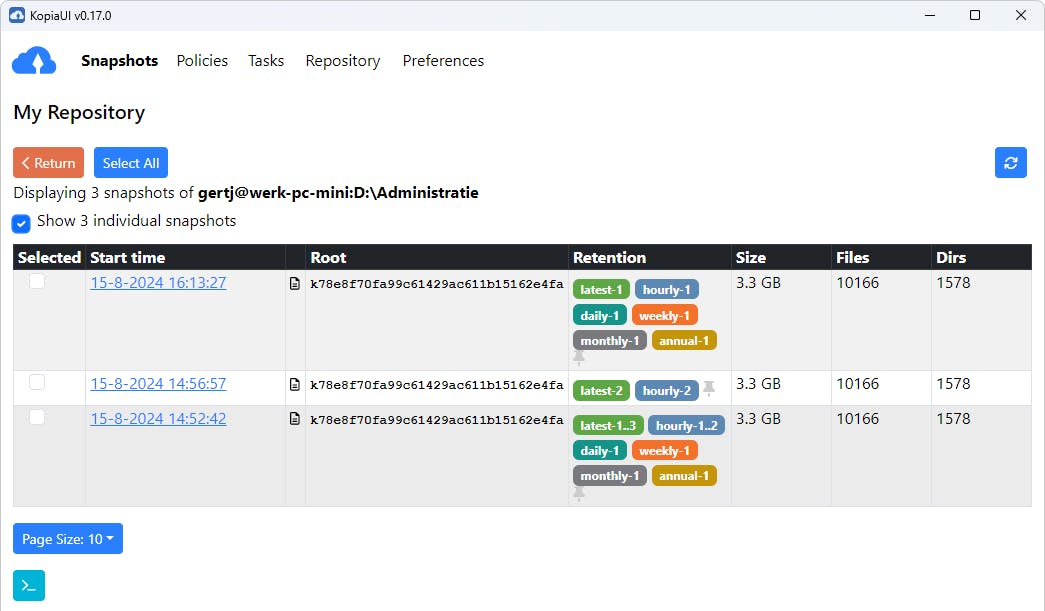The height and width of the screenshot is (611, 1045).
Task: Open the Page Size dropdown
Action: point(68,539)
